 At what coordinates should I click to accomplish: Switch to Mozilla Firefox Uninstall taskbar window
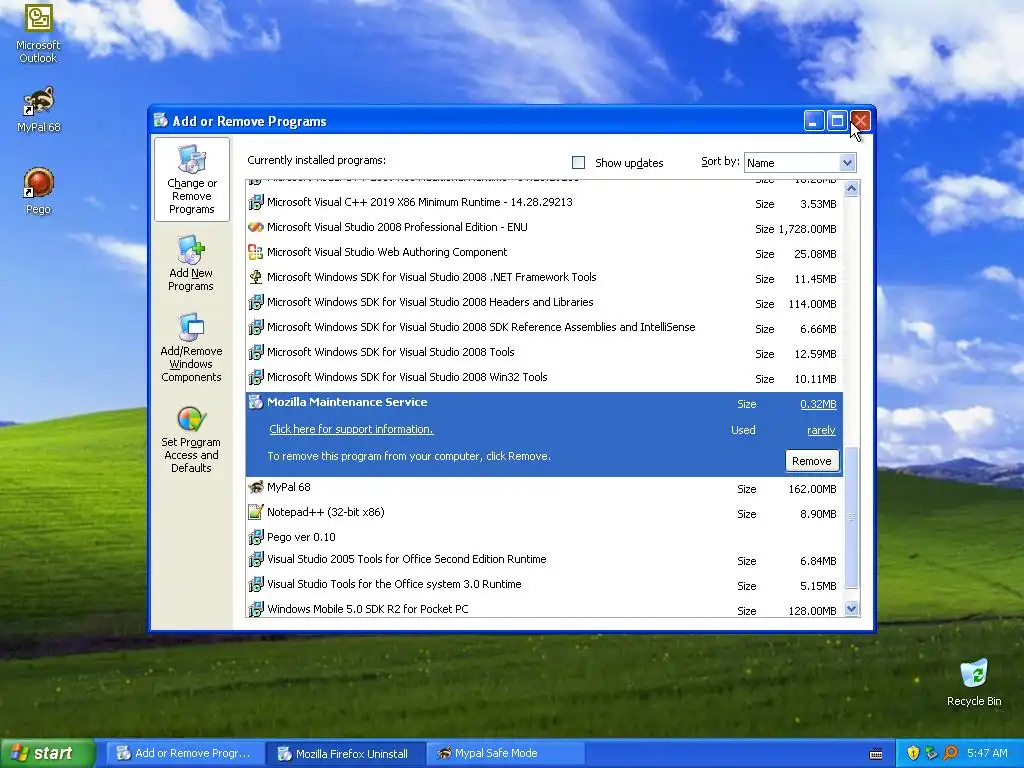click(346, 754)
